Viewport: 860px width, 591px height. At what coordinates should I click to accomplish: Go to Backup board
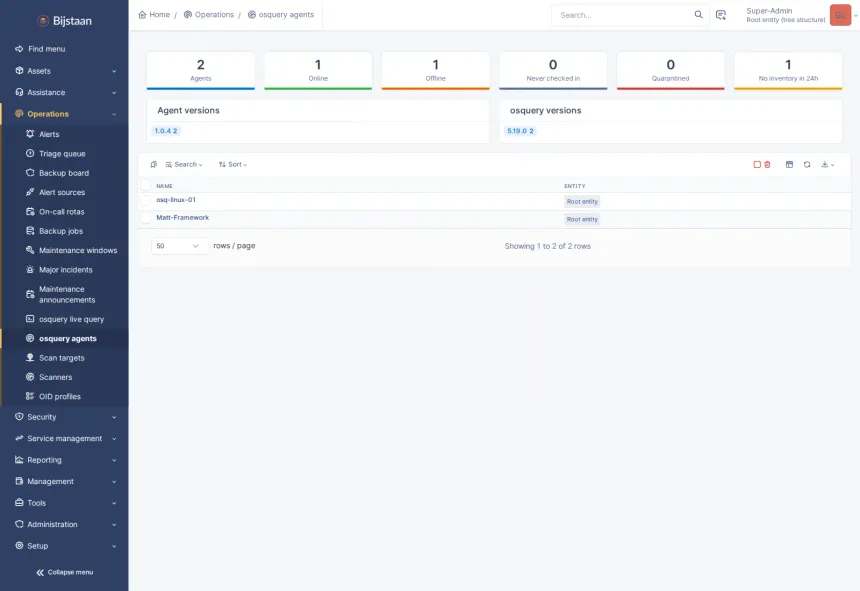click(x=64, y=173)
